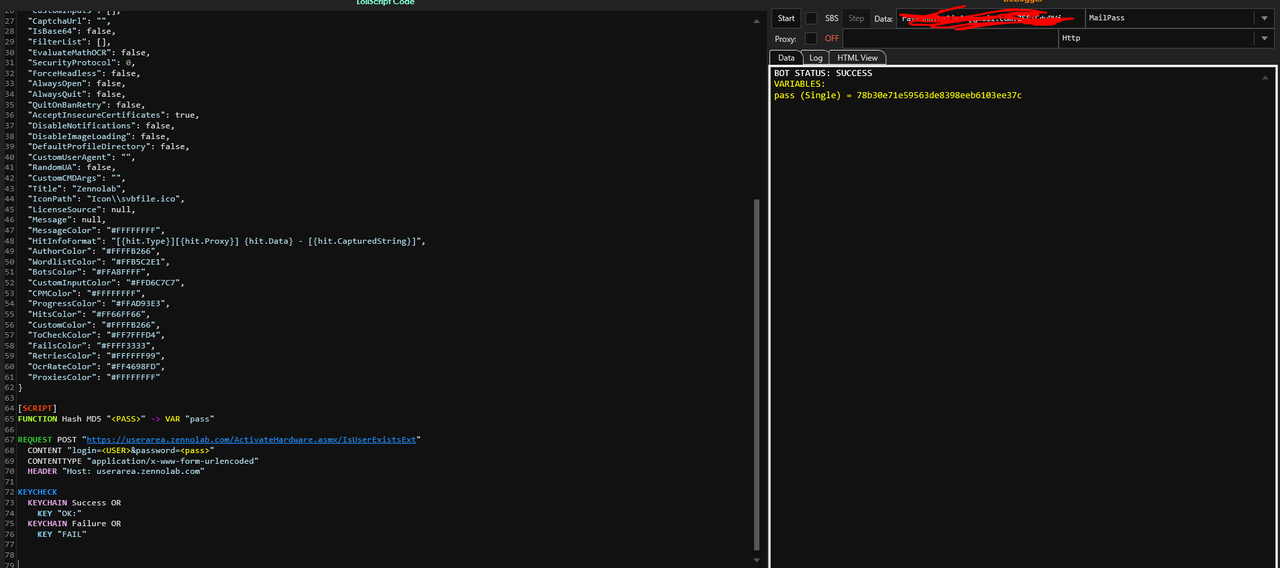Switch to the Log tab

coord(816,58)
